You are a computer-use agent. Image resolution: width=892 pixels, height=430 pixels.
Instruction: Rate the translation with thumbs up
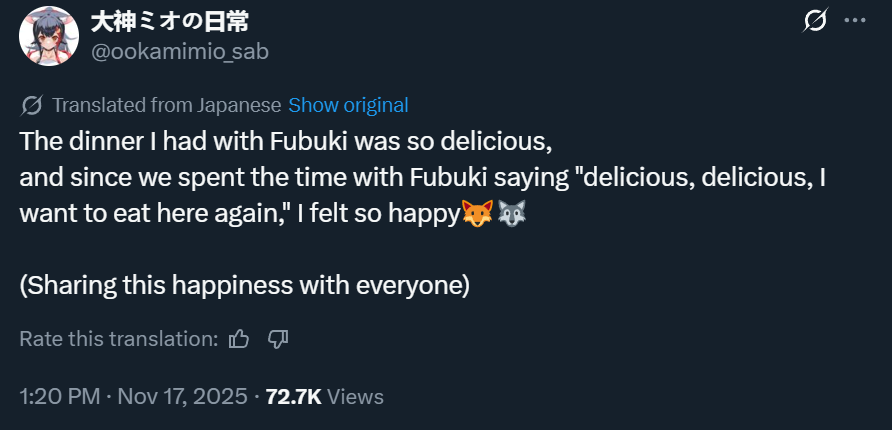click(239, 339)
